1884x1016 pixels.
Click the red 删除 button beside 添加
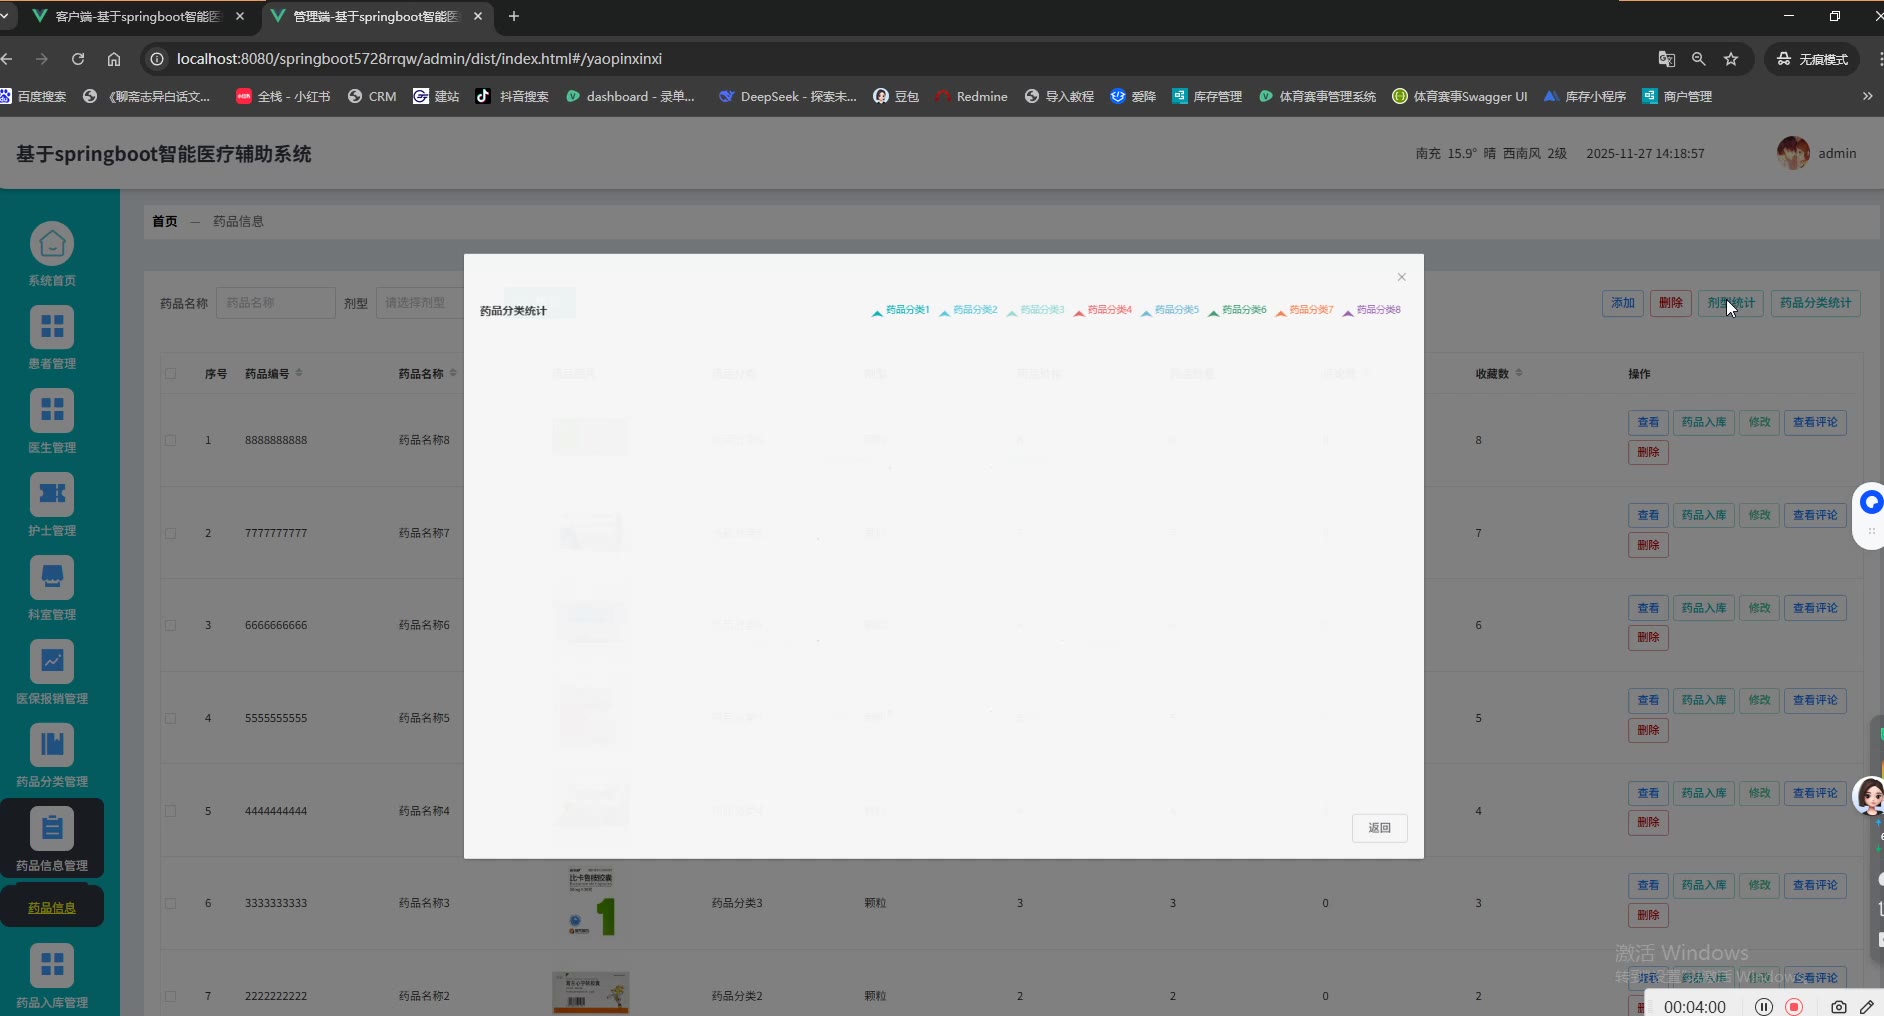[1670, 303]
